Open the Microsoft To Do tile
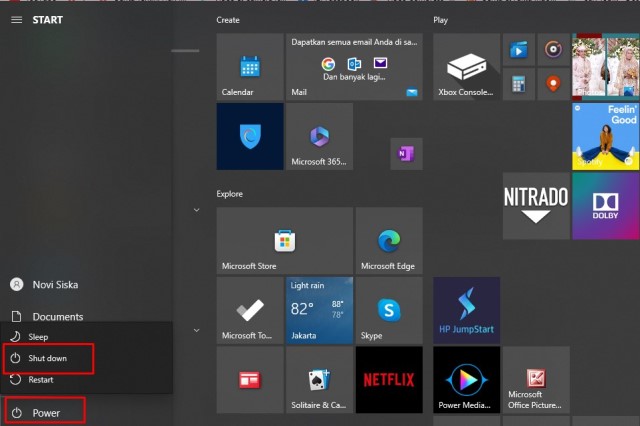This screenshot has width=640, height=426. (250, 311)
